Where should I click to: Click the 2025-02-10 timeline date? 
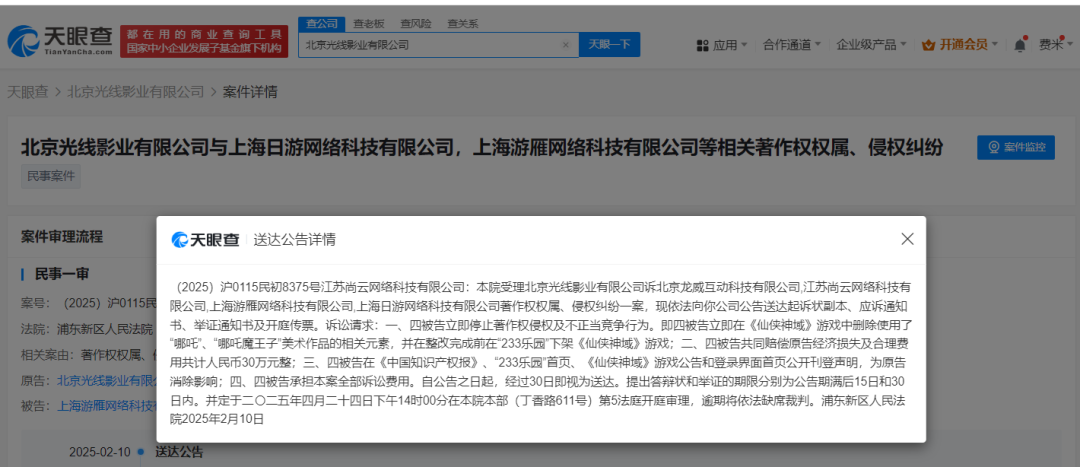(99, 453)
